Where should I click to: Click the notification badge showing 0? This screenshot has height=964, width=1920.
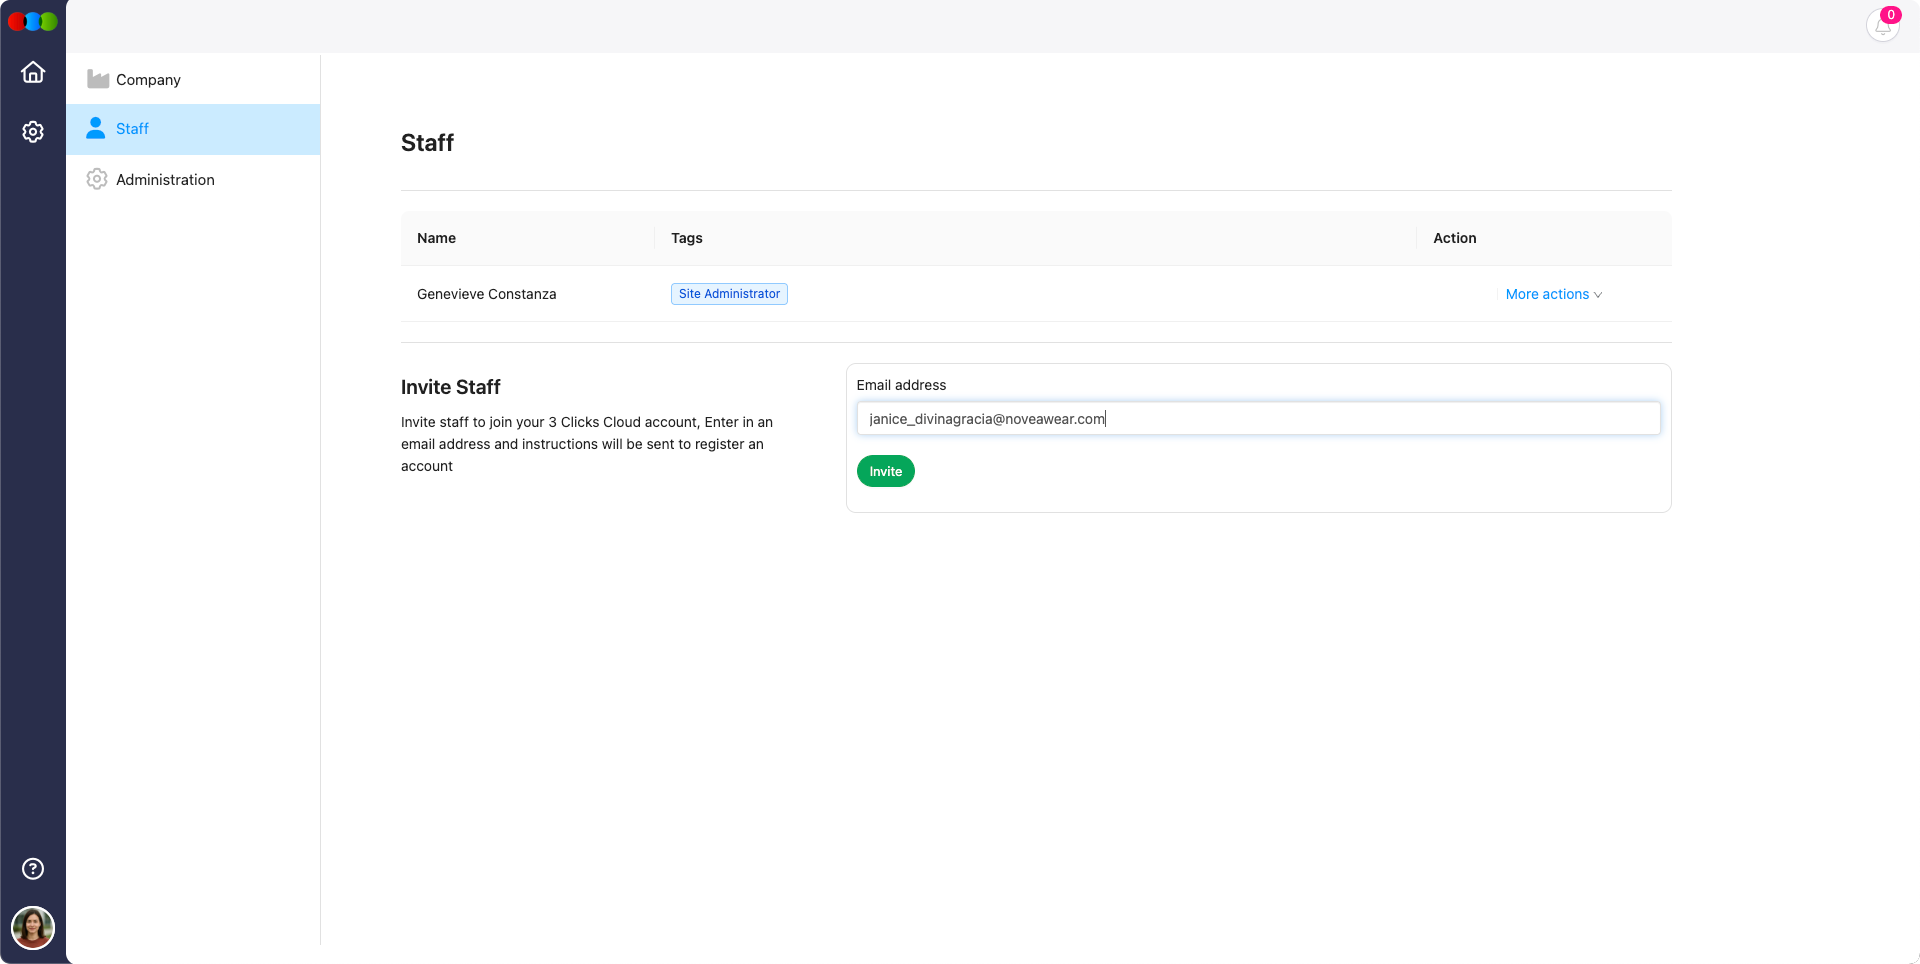[1892, 14]
